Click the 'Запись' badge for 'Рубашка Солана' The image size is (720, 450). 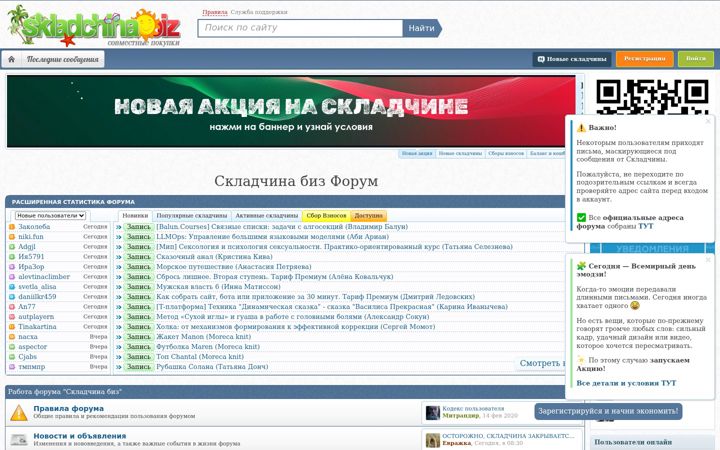[138, 367]
